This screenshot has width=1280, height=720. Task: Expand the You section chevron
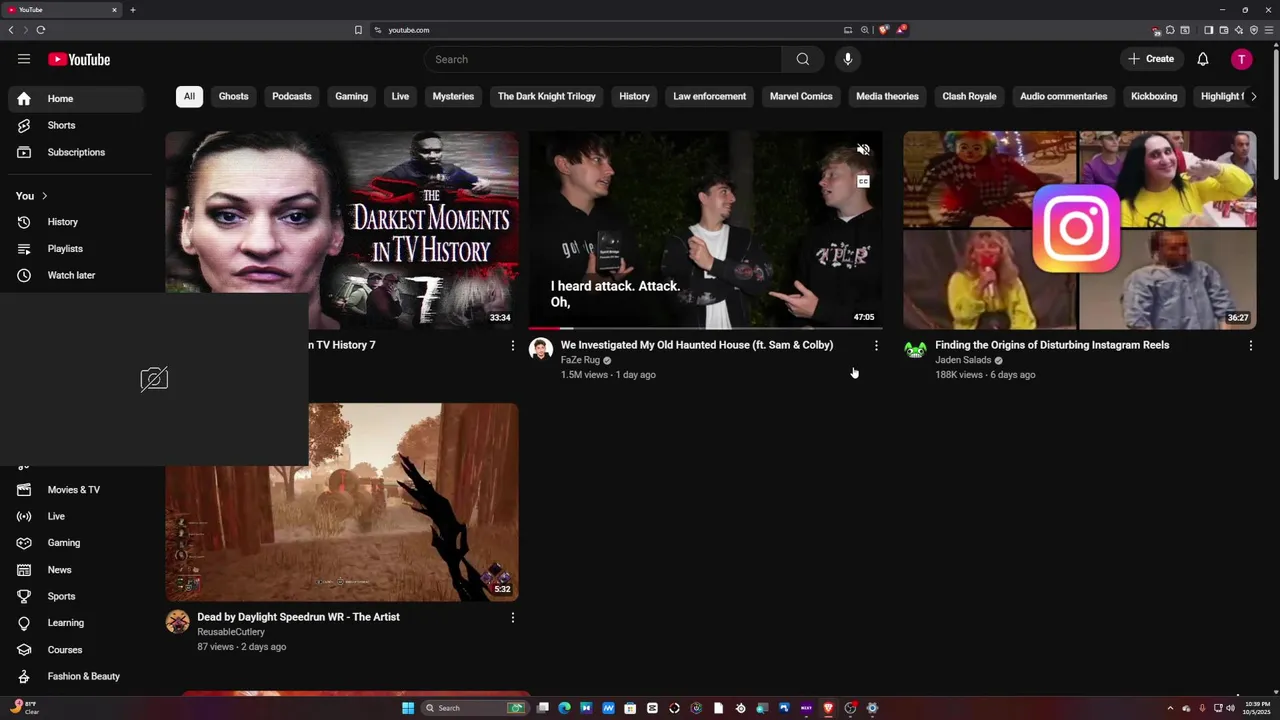(44, 196)
